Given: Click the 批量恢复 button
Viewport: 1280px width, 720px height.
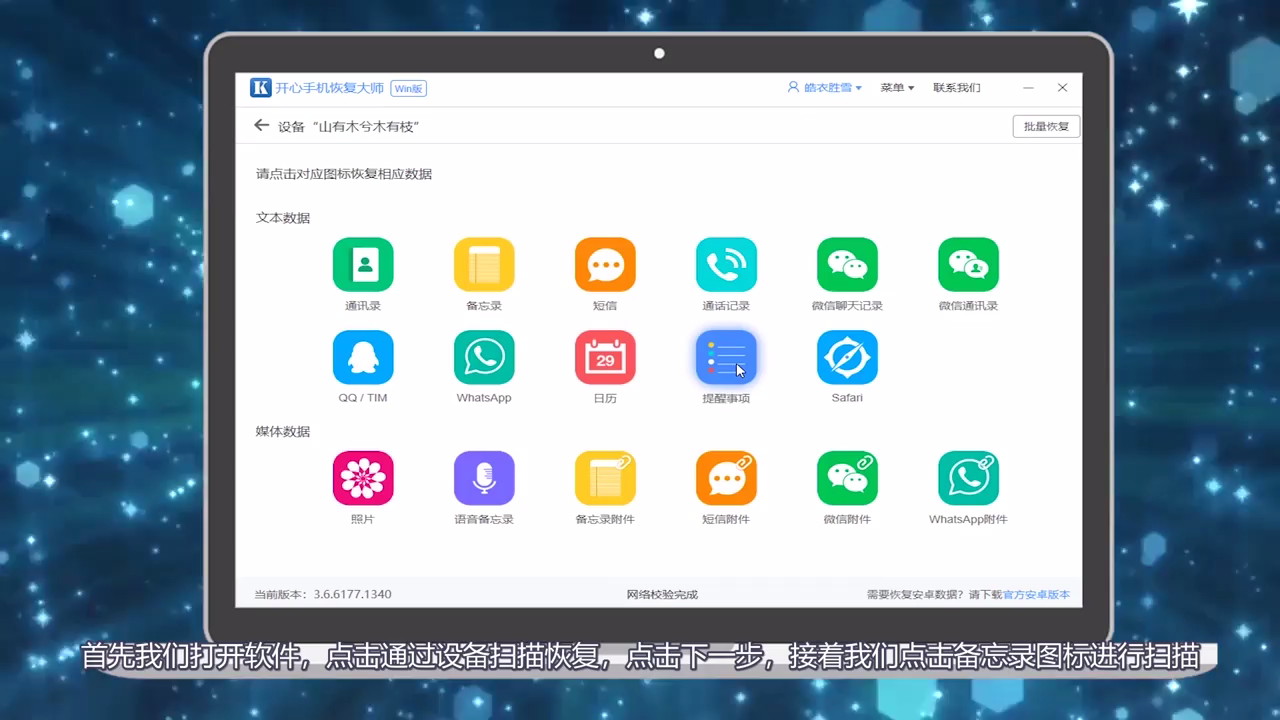Looking at the screenshot, I should point(1045,126).
